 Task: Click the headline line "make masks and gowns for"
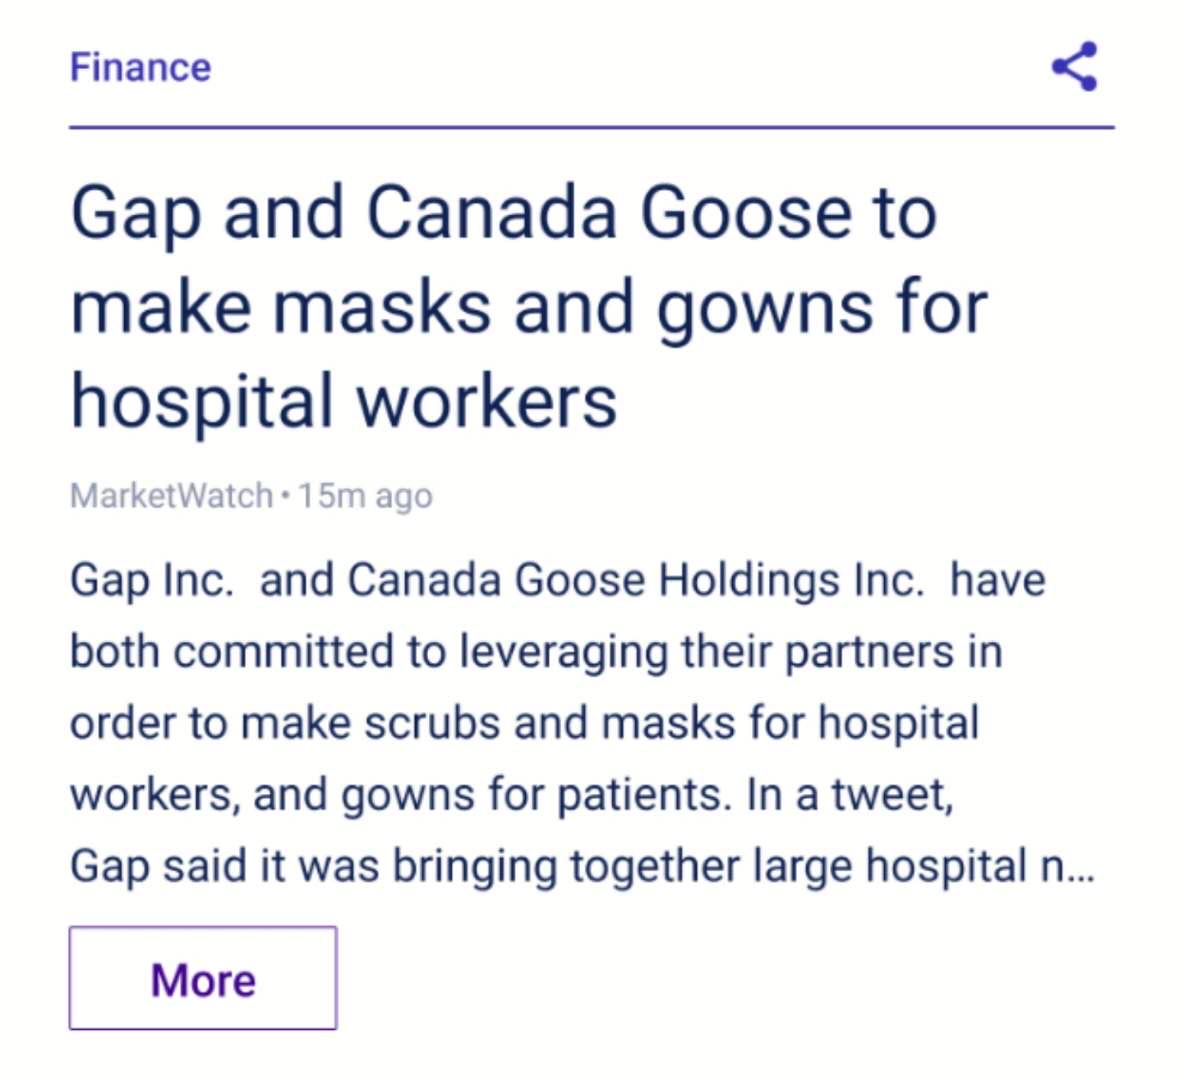click(529, 308)
